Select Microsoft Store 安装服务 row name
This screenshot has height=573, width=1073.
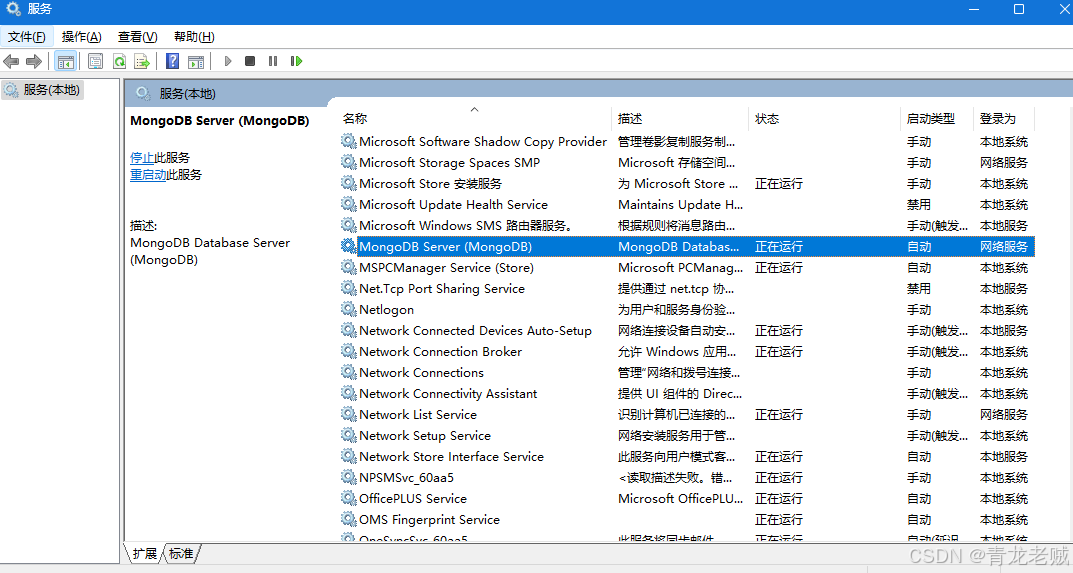[x=430, y=183]
